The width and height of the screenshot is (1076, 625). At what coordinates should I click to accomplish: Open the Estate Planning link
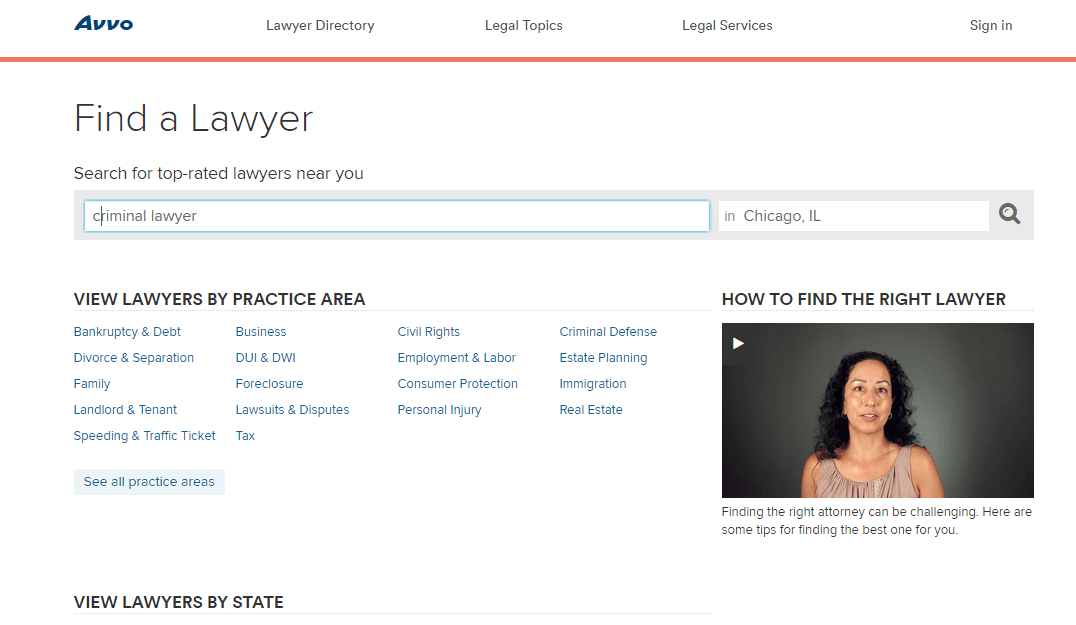(603, 358)
